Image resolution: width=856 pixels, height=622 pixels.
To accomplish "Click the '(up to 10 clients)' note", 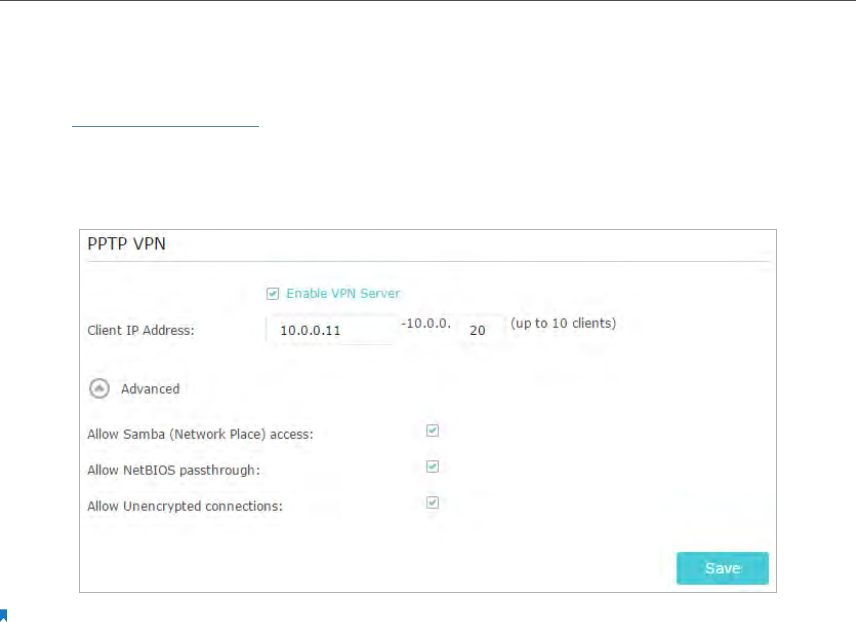I will click(563, 323).
